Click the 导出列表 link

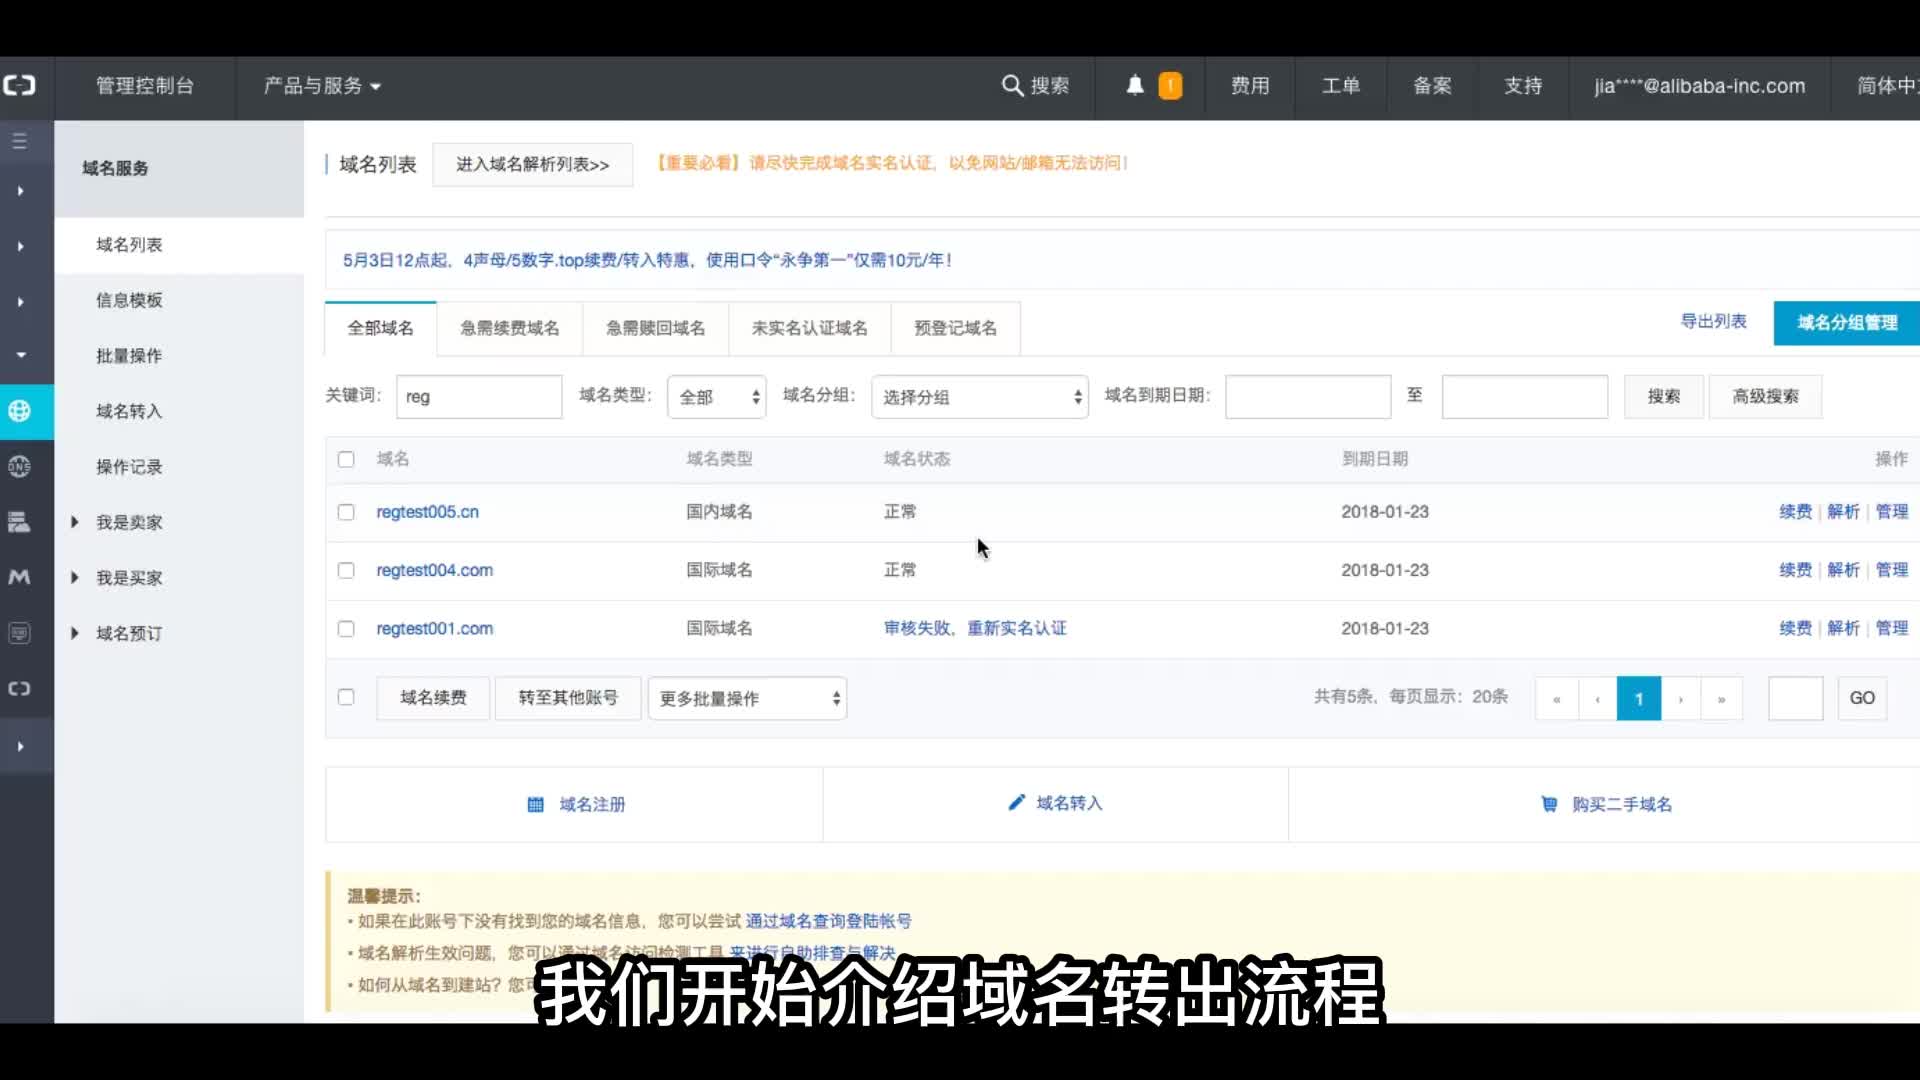[x=1713, y=321]
